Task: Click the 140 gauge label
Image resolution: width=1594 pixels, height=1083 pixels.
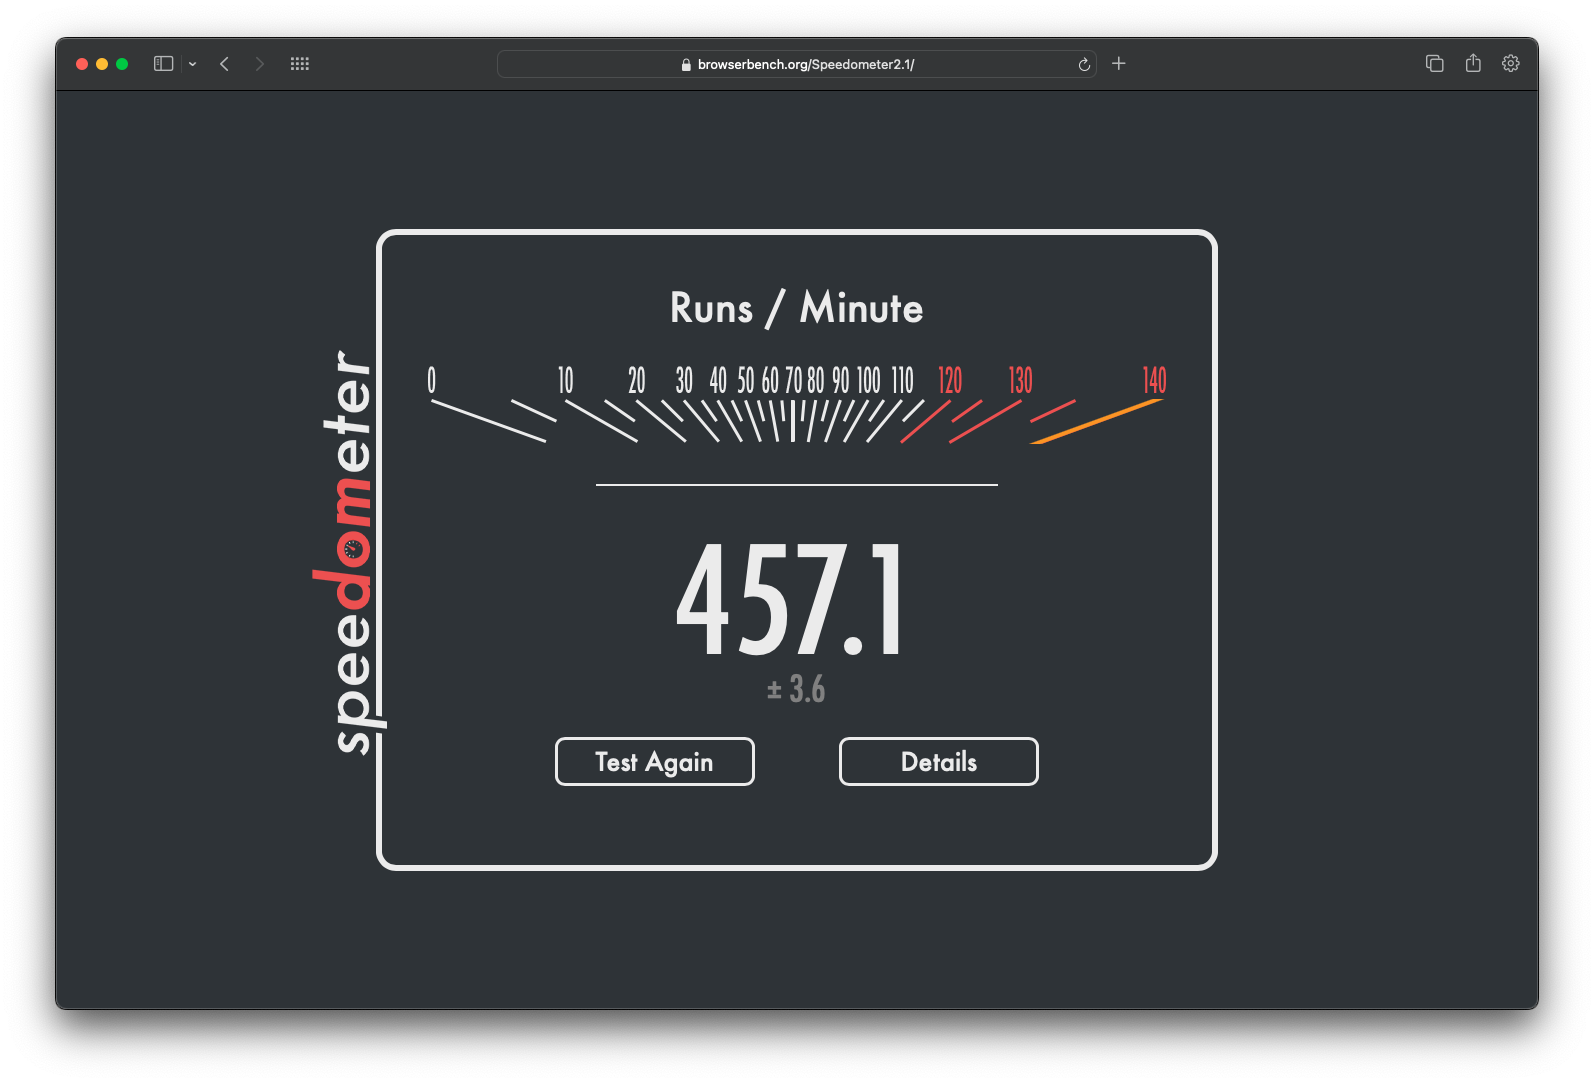Action: [1155, 380]
